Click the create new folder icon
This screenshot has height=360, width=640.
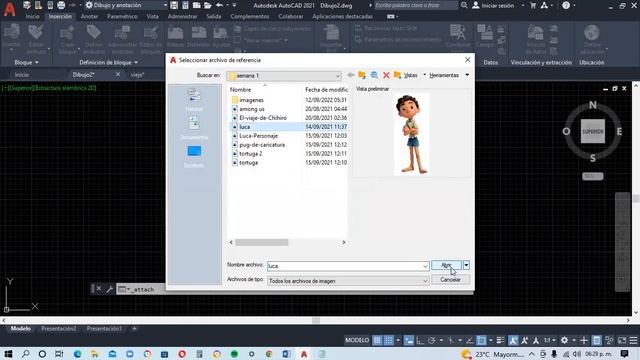click(x=397, y=75)
